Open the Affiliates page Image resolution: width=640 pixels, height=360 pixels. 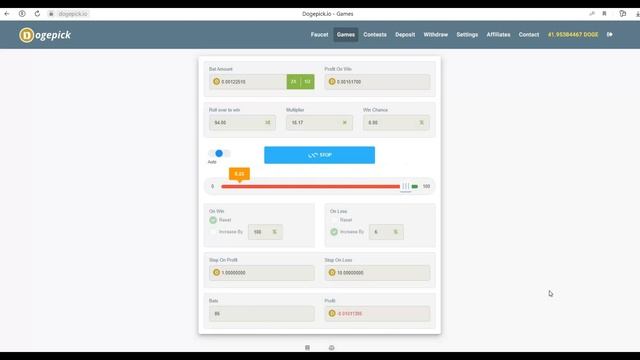(x=498, y=35)
